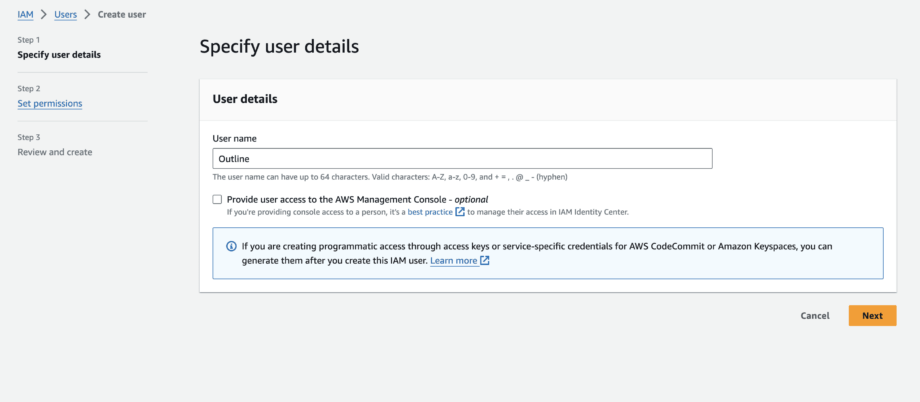Image resolution: width=920 pixels, height=402 pixels.
Task: Cancel user creation
Action: point(815,316)
